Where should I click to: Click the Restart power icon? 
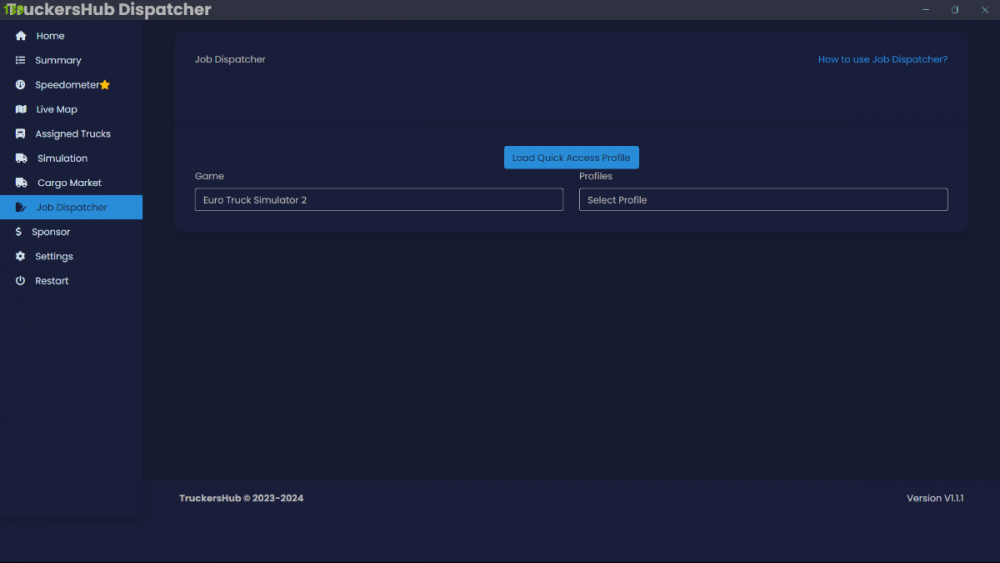click(x=20, y=281)
